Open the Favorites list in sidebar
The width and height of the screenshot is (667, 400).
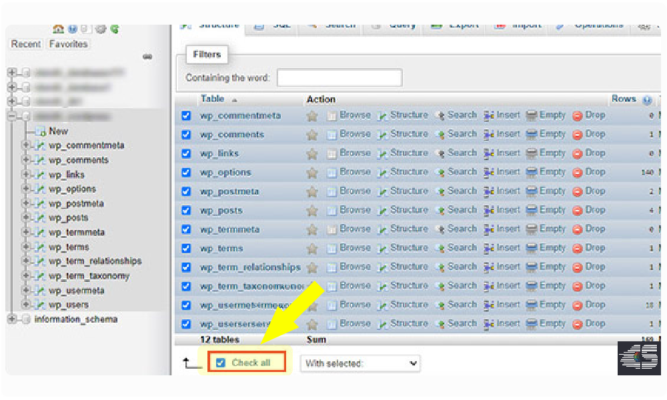pos(68,44)
